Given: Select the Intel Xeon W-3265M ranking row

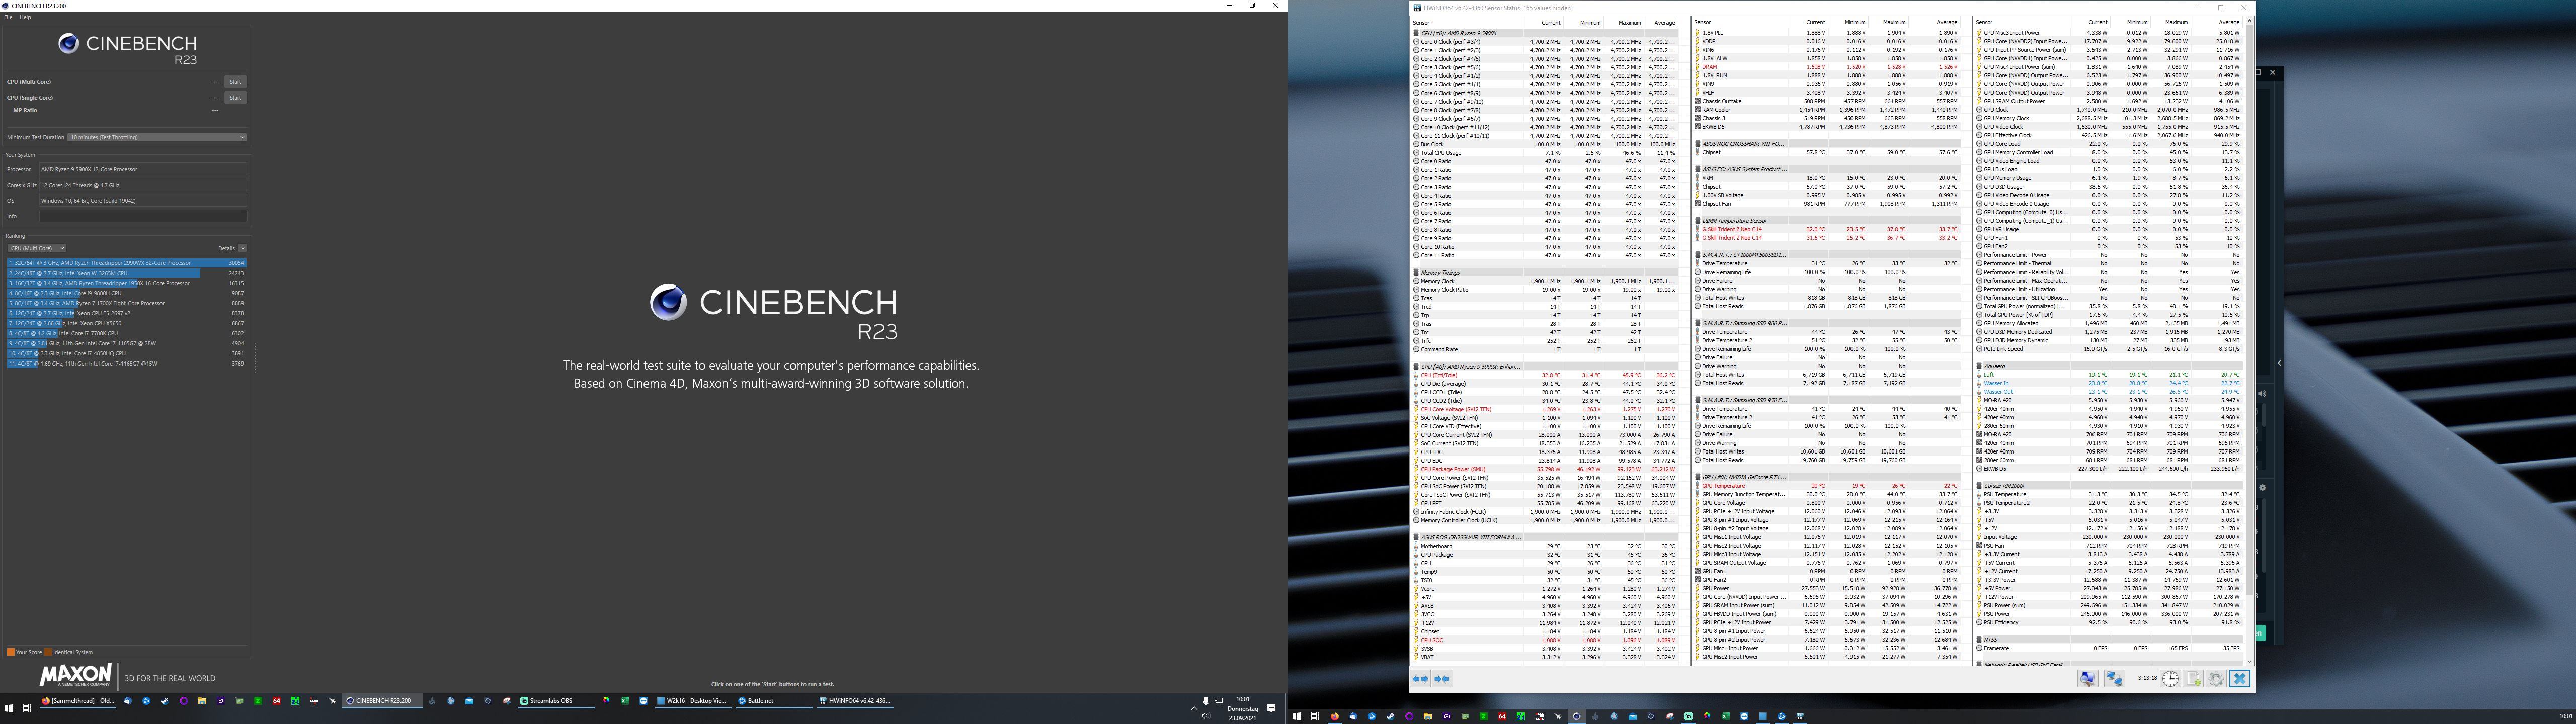Looking at the screenshot, I should click(126, 273).
